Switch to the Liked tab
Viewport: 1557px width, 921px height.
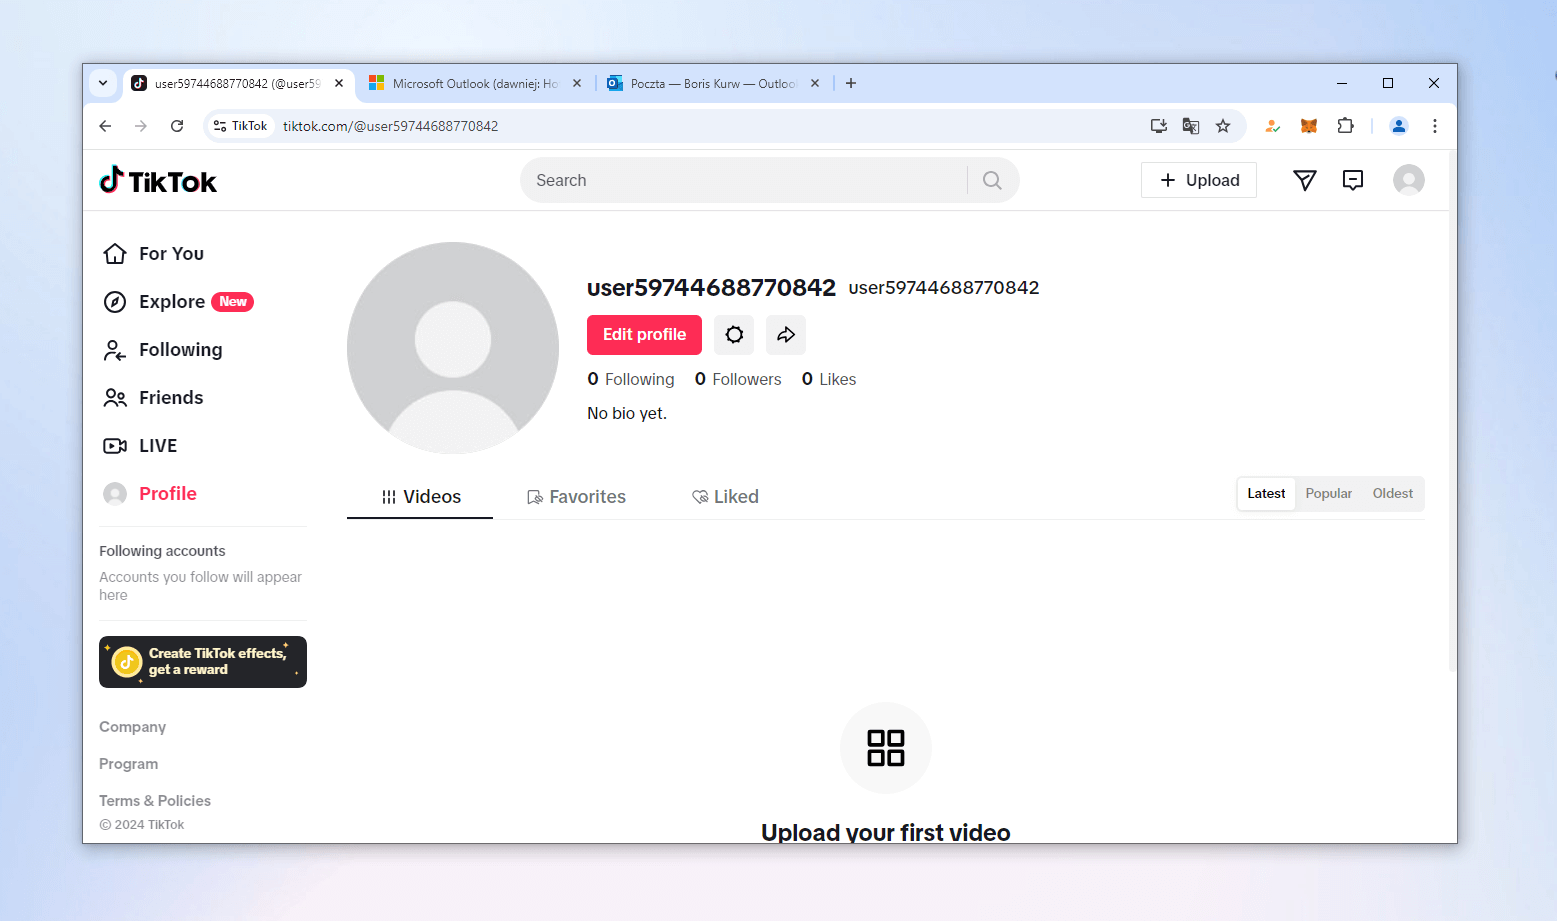click(x=726, y=497)
